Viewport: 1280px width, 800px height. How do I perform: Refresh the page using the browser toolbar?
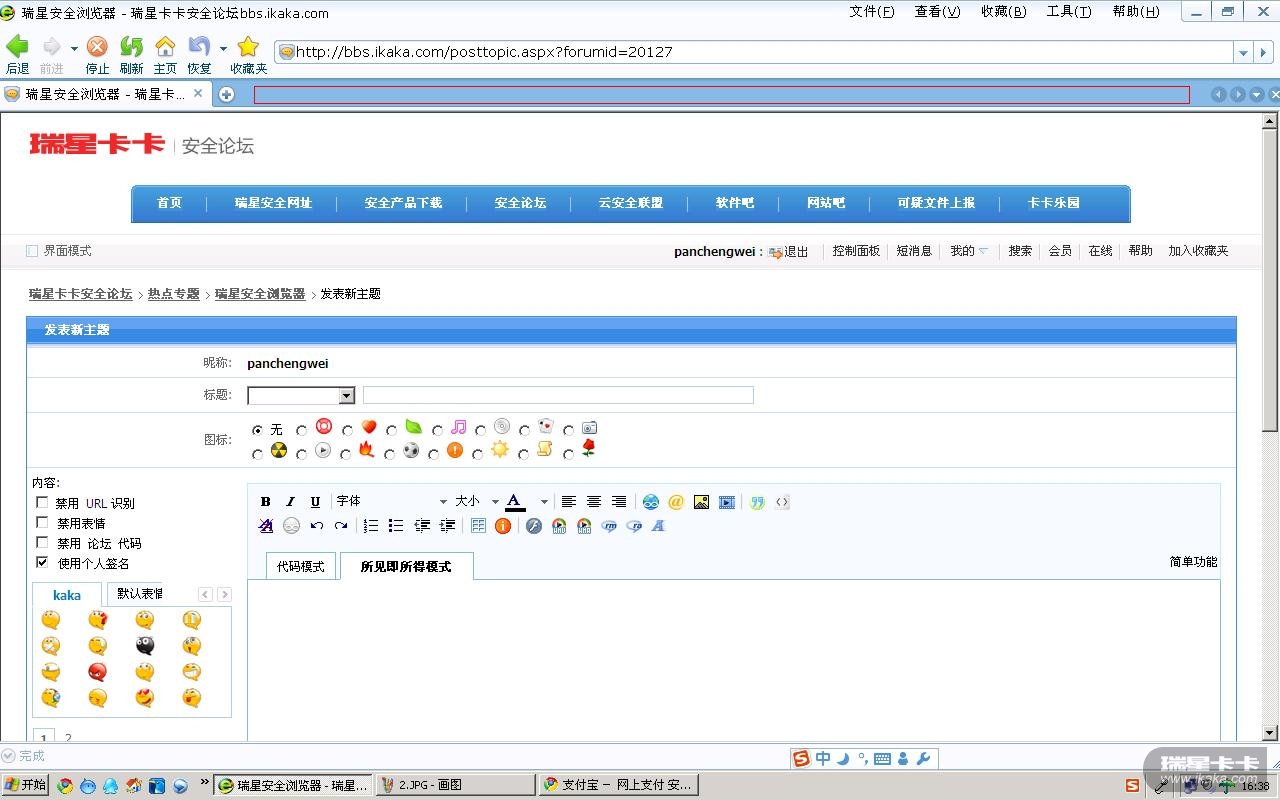[x=131, y=47]
